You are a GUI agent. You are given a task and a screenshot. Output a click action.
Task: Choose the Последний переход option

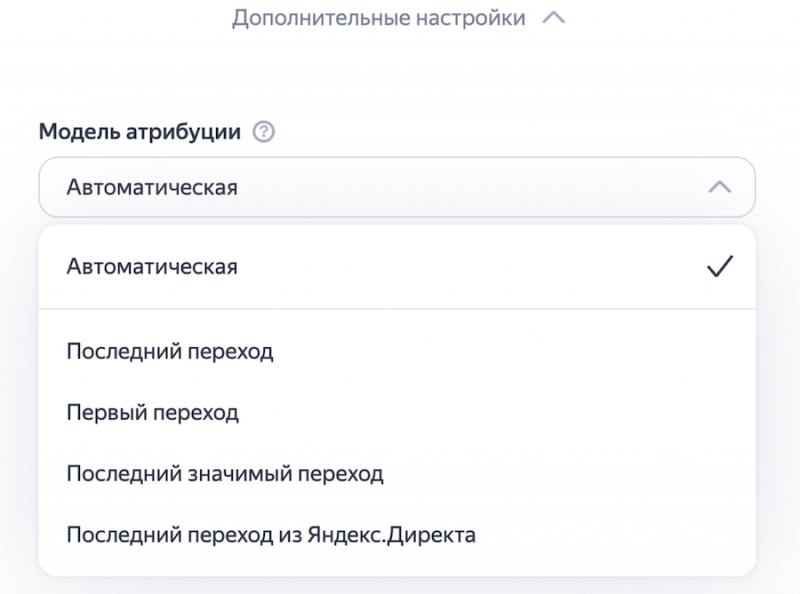click(170, 351)
